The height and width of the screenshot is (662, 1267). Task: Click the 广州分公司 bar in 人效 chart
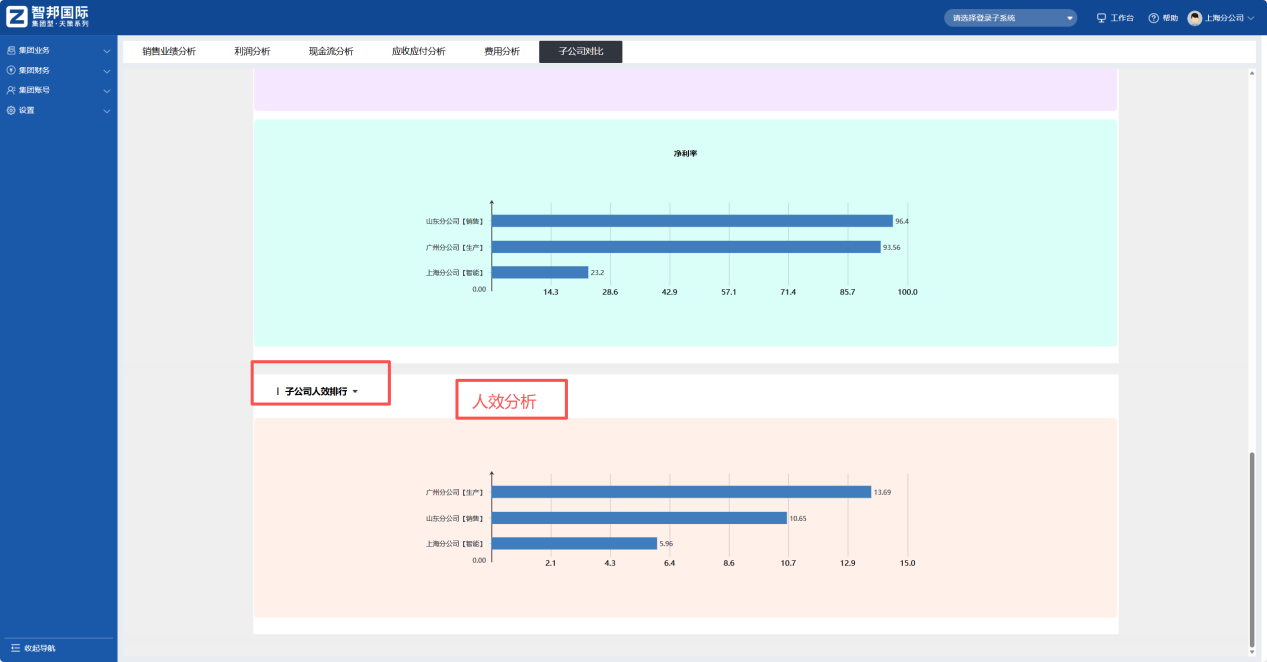pos(680,492)
